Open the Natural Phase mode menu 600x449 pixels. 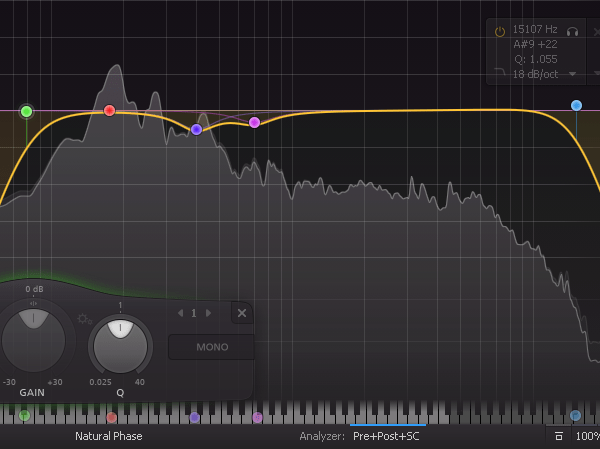coord(108,436)
